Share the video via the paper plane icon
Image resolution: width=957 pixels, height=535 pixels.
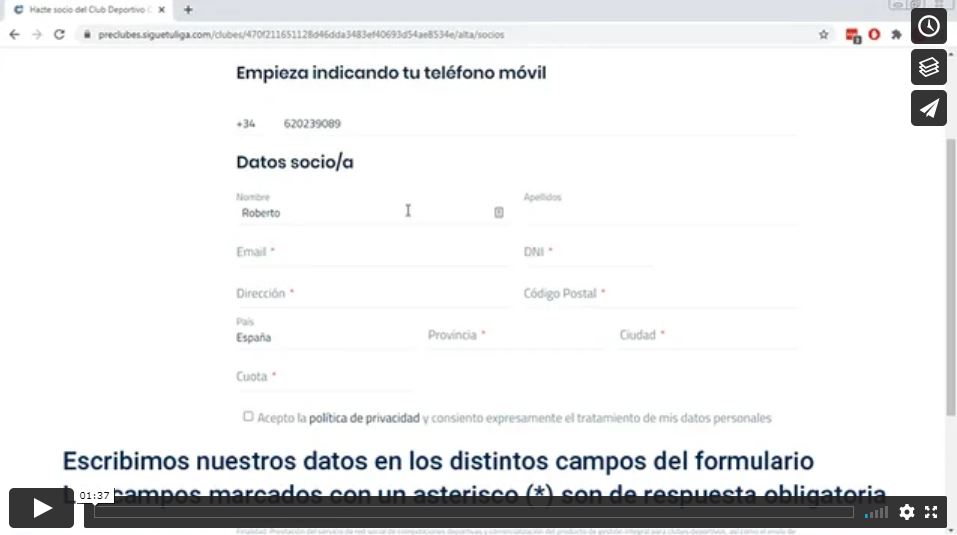coord(928,108)
